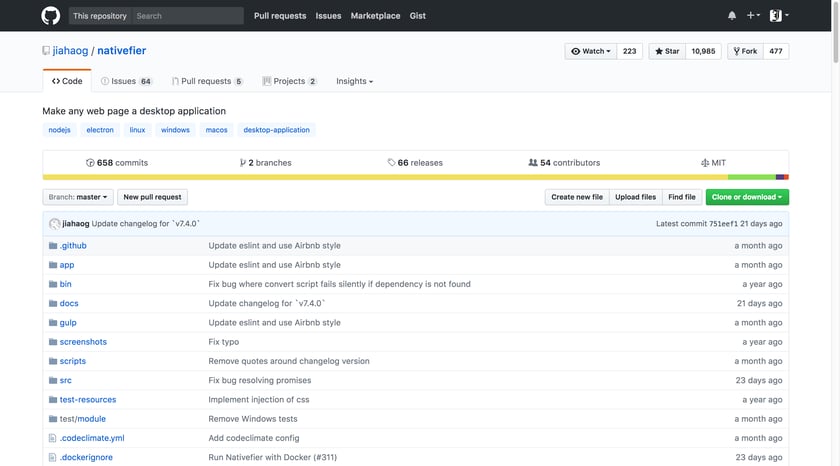Open the 658 commits link
The width and height of the screenshot is (840, 466).
117,163
